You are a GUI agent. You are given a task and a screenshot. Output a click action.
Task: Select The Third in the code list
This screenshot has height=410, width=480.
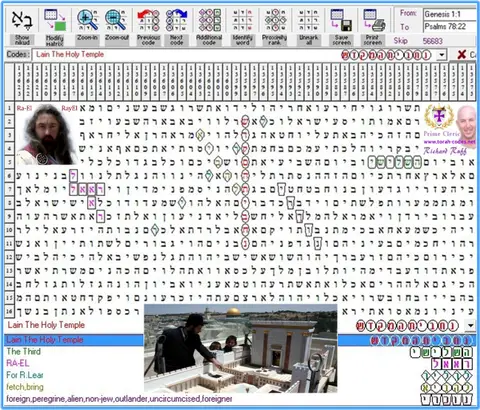click(24, 351)
